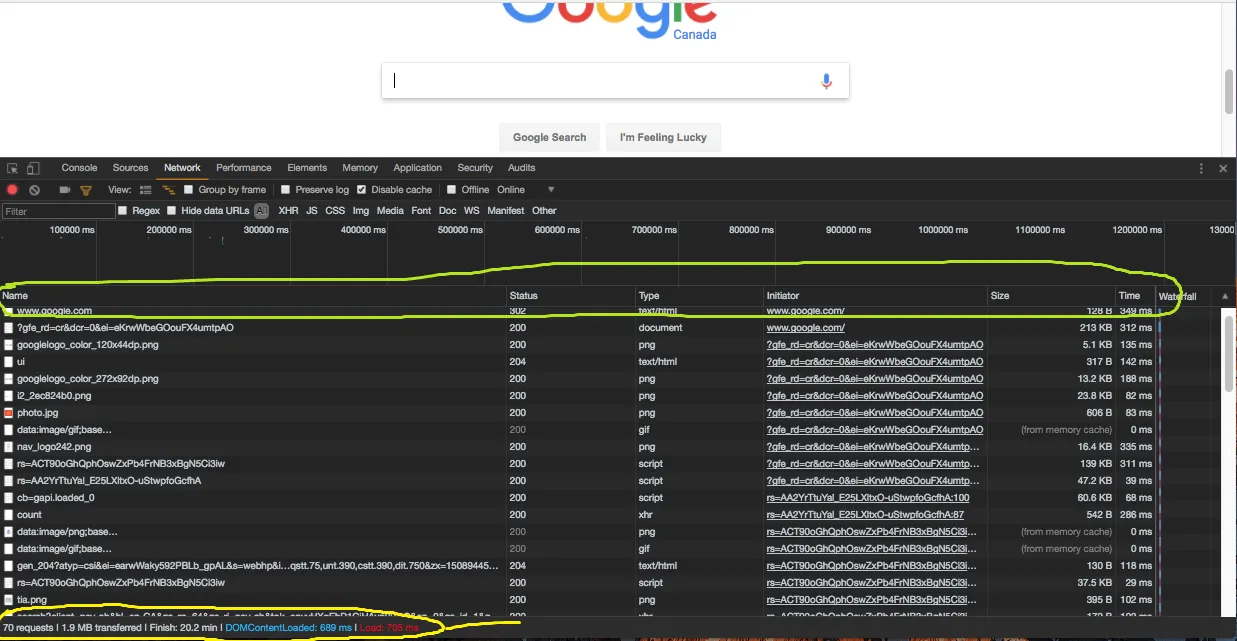Open initiator rs=AA2YrTtuYaI...:100 link
This screenshot has height=641, width=1237.
point(868,498)
